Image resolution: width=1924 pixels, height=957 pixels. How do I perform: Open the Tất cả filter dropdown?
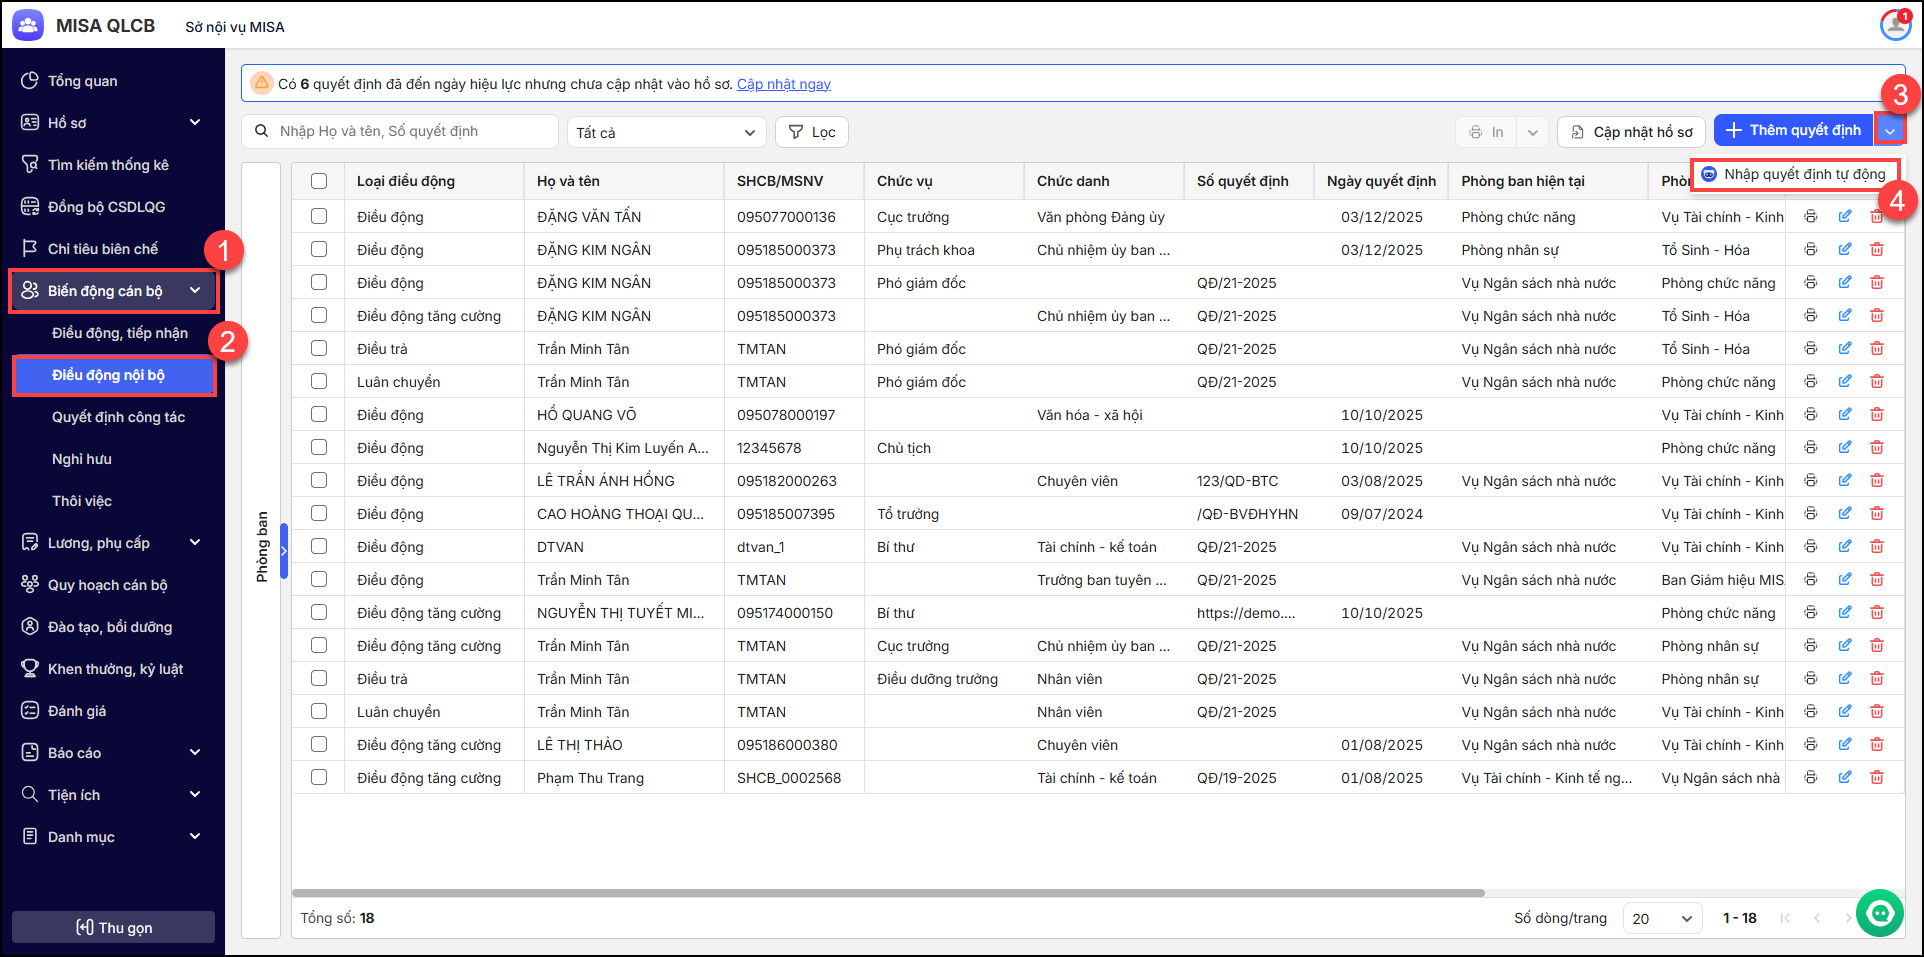665,132
